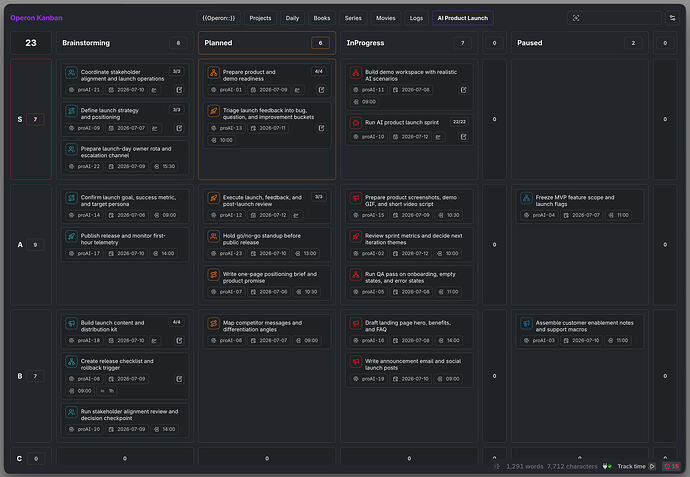
Task: Open note link on Coordinate stakeholder alignment card
Action: click(179, 90)
